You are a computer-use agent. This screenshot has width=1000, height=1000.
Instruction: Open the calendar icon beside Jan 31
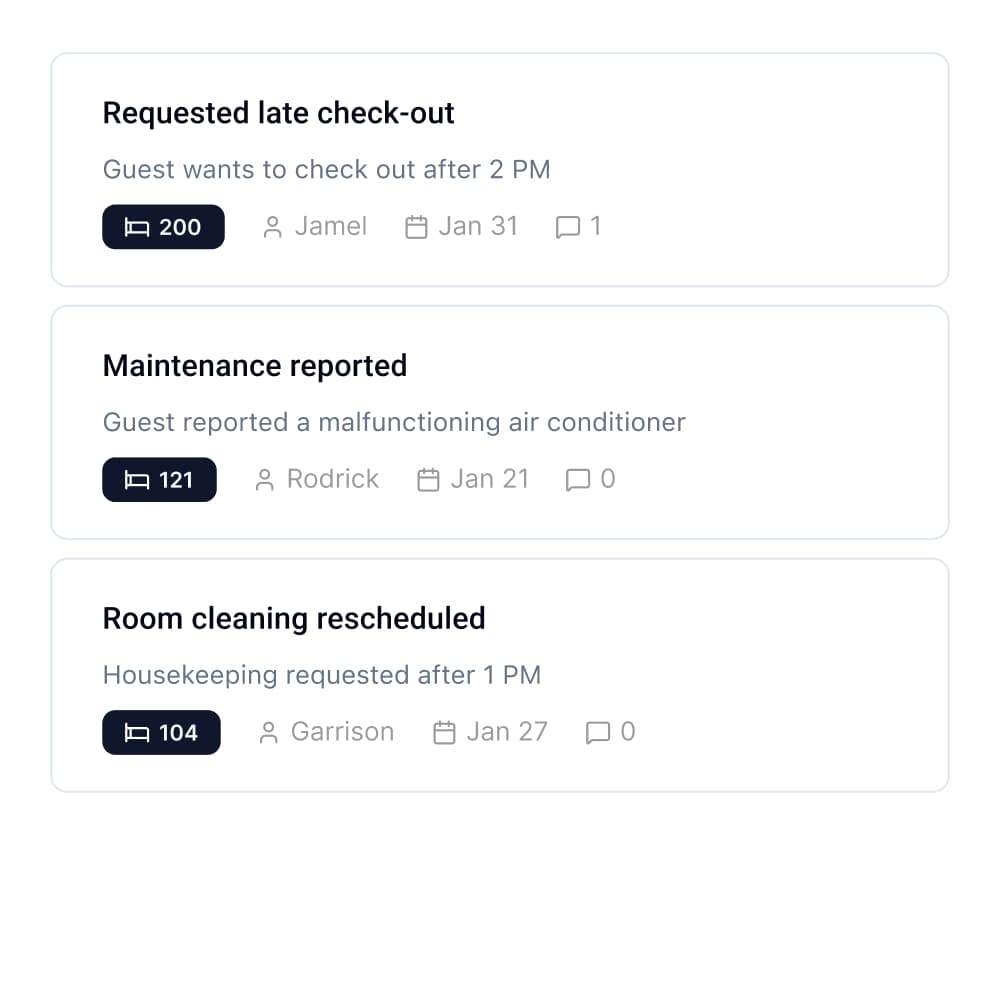click(415, 226)
